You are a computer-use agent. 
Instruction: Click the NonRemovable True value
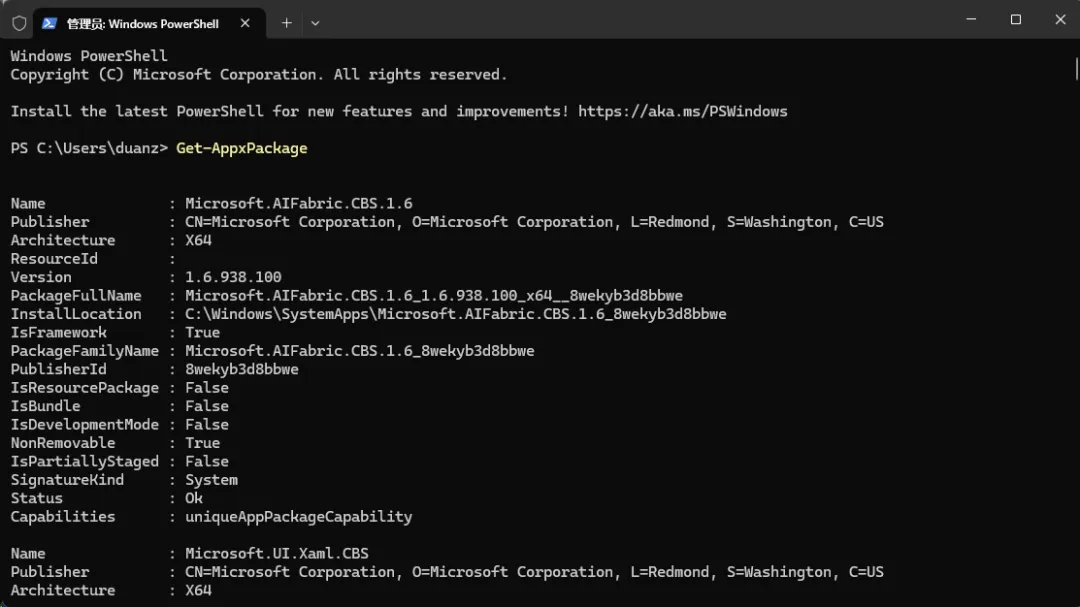[x=202, y=443]
